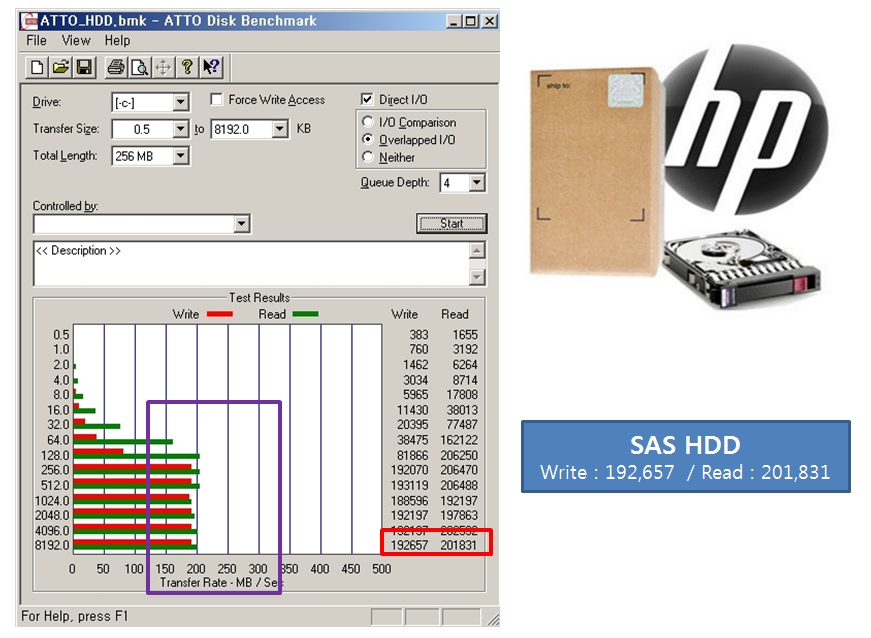This screenshot has height=638, width=871.
Task: Open a benchmark file via toolbar icon
Action: (61, 68)
